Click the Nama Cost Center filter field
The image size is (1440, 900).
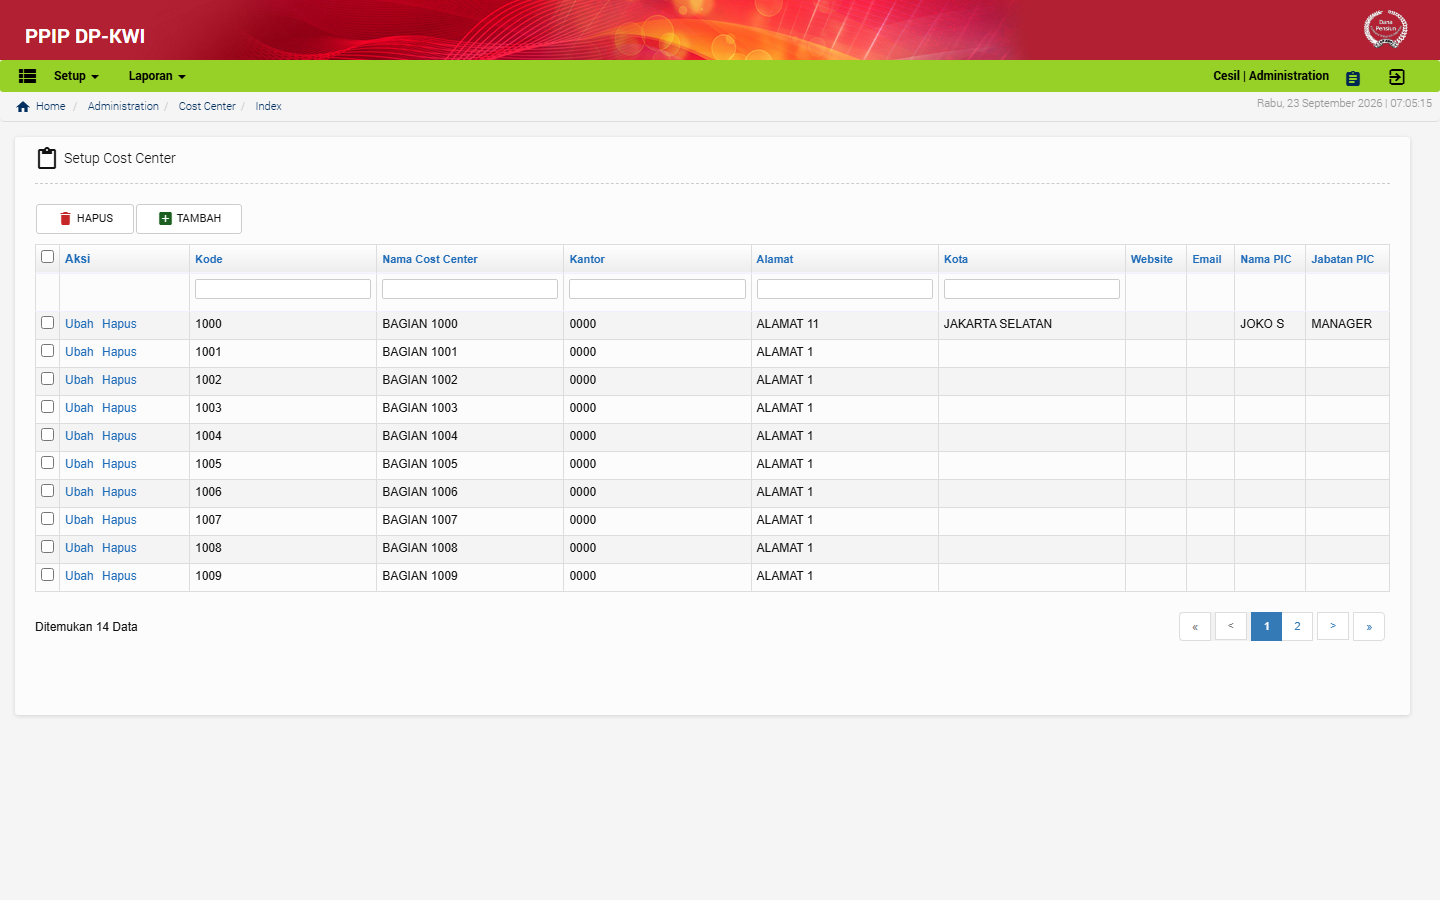pos(470,289)
